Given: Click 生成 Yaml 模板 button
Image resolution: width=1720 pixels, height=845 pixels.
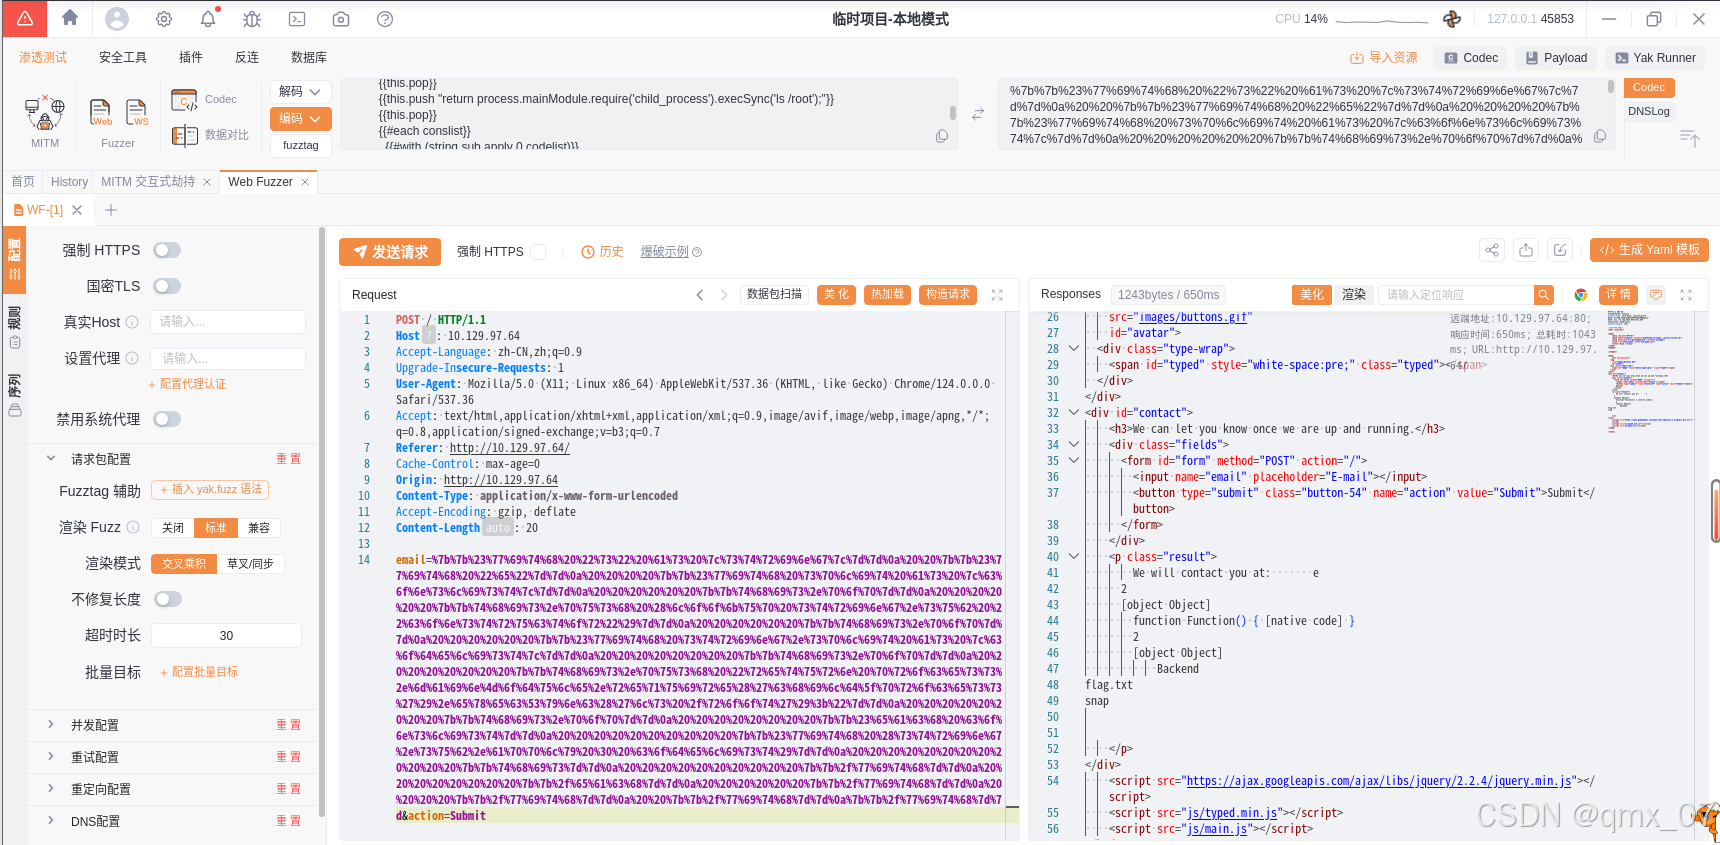Looking at the screenshot, I should point(1649,250).
